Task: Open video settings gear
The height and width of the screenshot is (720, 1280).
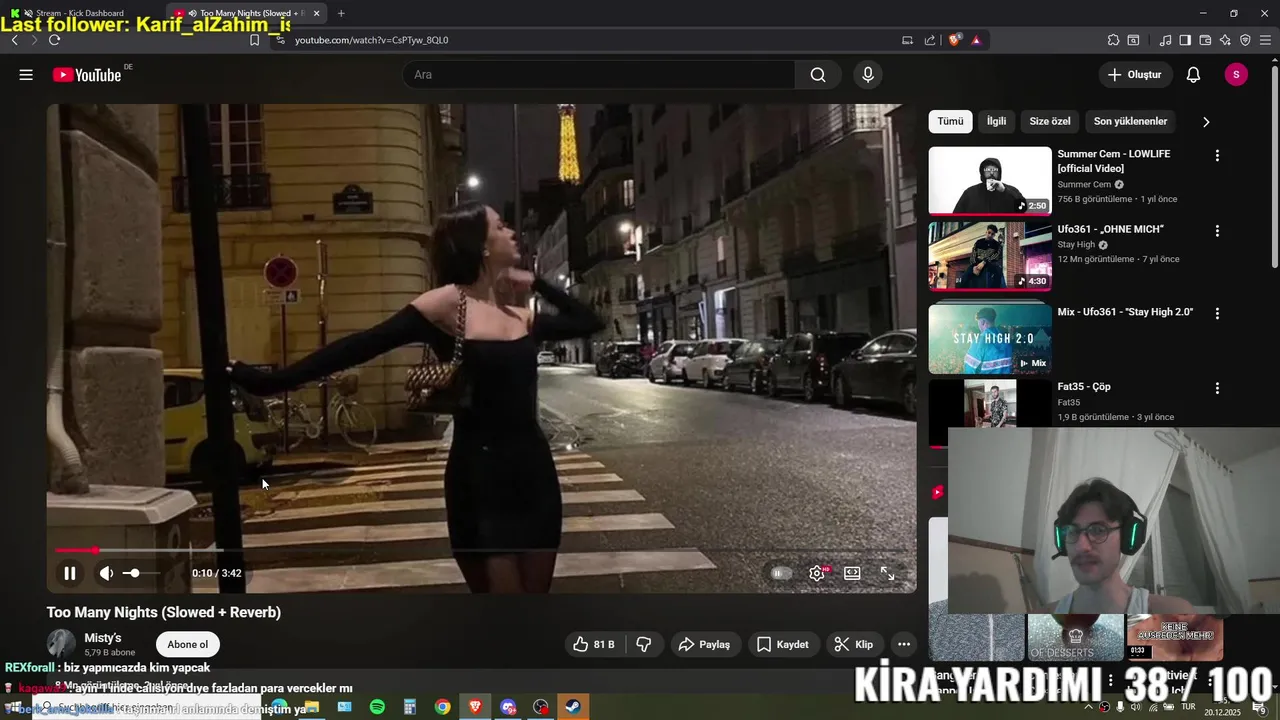Action: point(817,573)
